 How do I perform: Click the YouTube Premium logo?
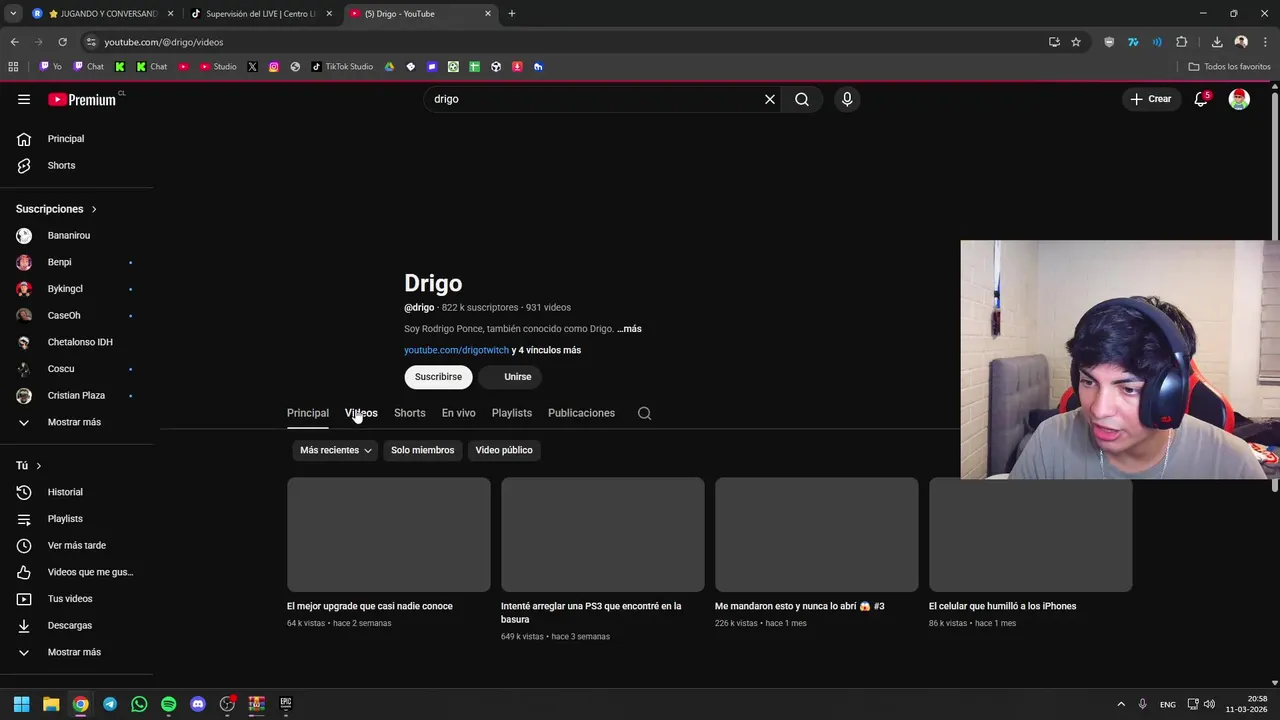[82, 99]
